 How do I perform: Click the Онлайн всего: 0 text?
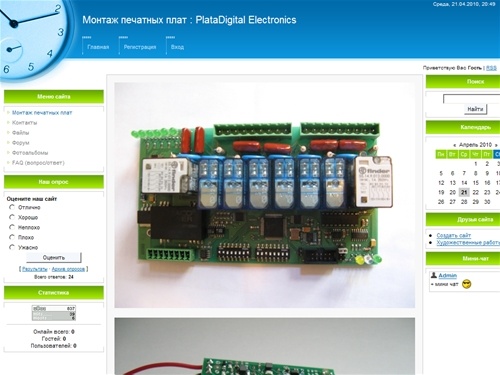point(54,332)
